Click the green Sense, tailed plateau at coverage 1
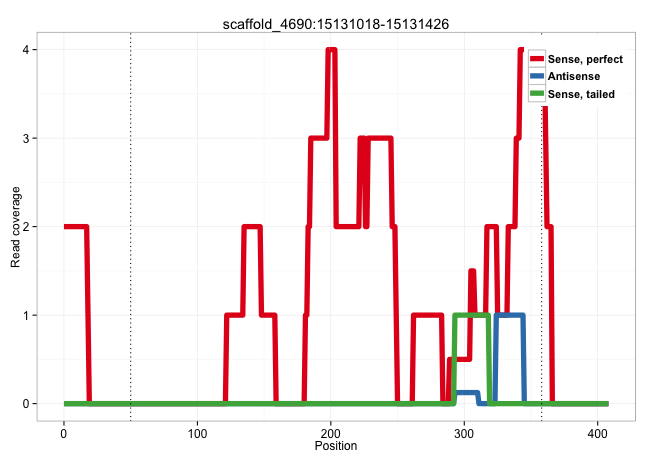The width and height of the screenshot is (650, 460). [x=471, y=315]
